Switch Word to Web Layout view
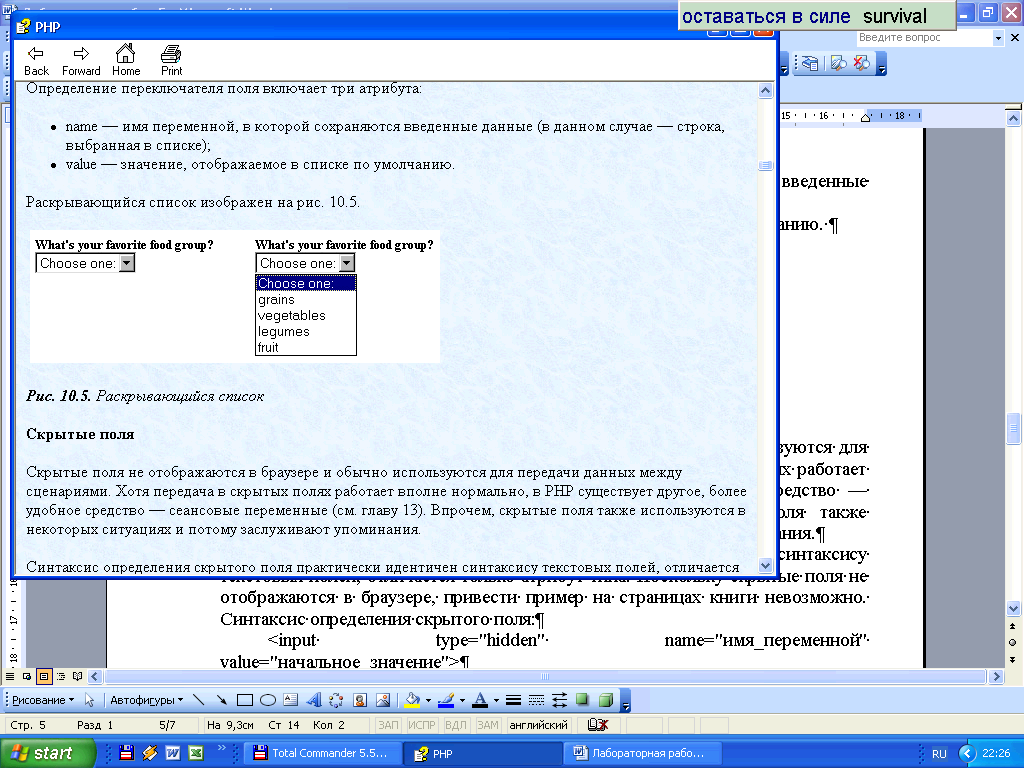The height and width of the screenshot is (768, 1024). (27, 676)
